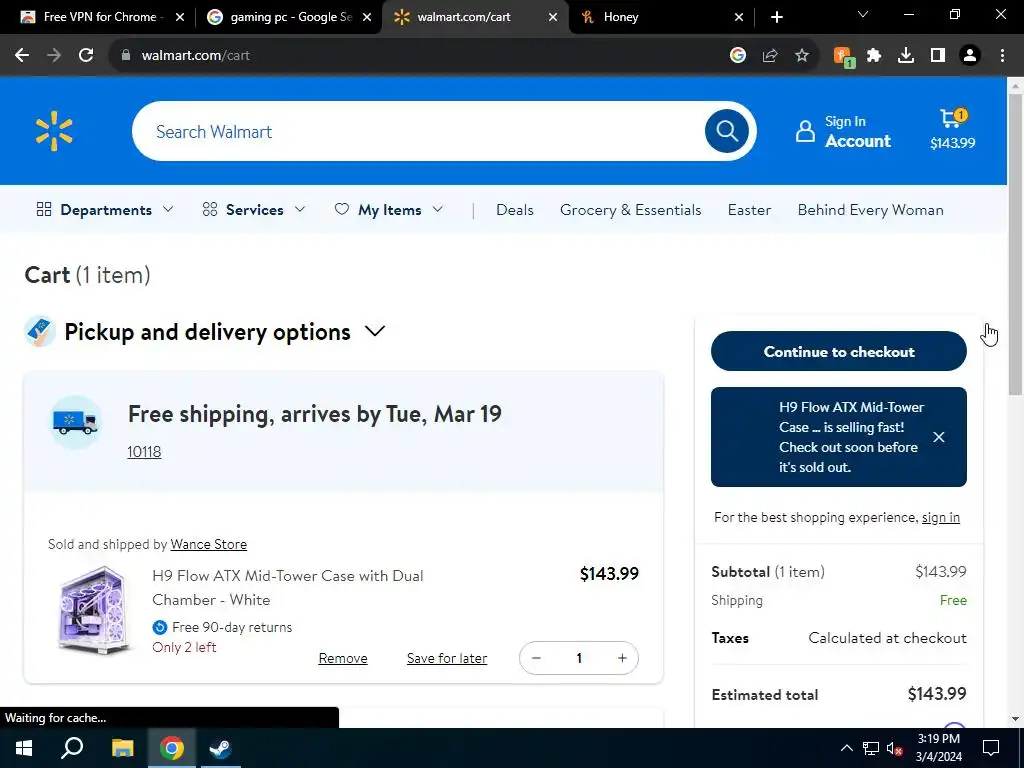Open the Chrome downloads icon

click(906, 56)
